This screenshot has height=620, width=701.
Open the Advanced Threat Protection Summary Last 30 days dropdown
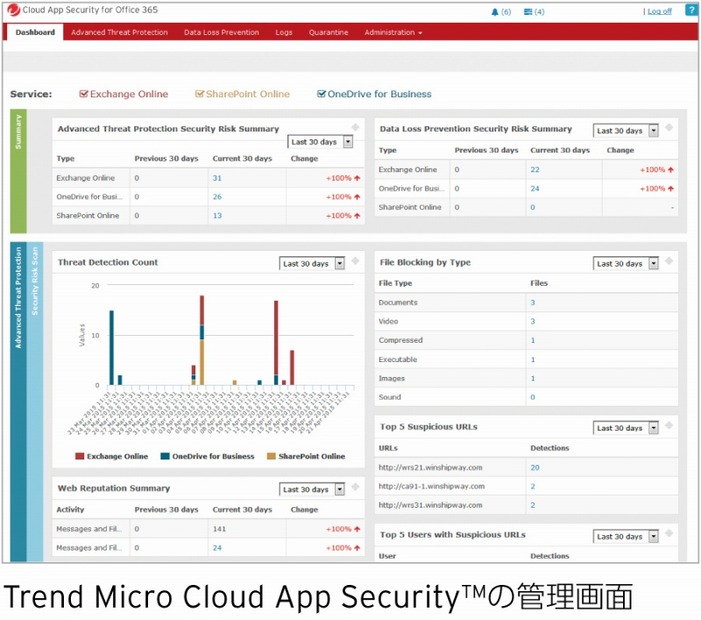[320, 142]
